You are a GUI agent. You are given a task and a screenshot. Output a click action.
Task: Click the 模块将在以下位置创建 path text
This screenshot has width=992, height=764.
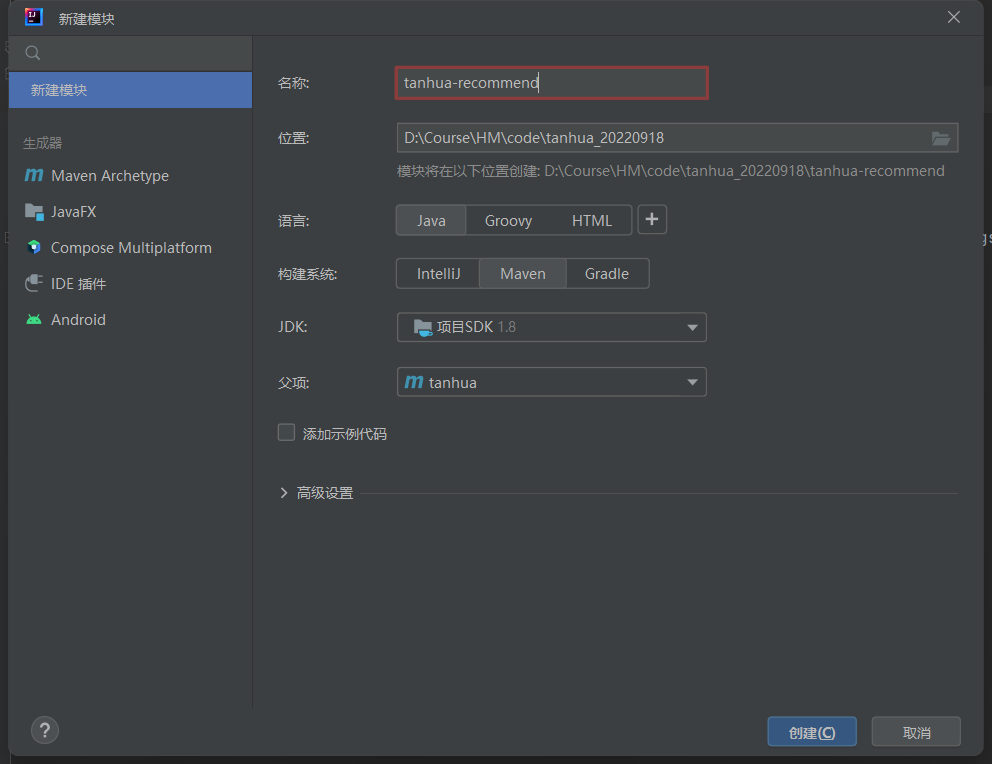click(x=671, y=171)
